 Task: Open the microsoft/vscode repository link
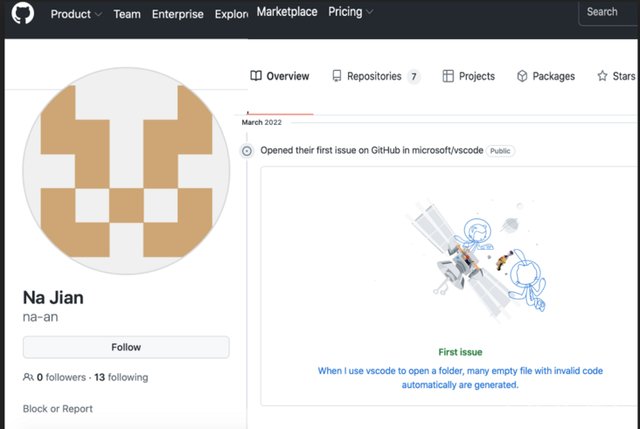(447, 150)
